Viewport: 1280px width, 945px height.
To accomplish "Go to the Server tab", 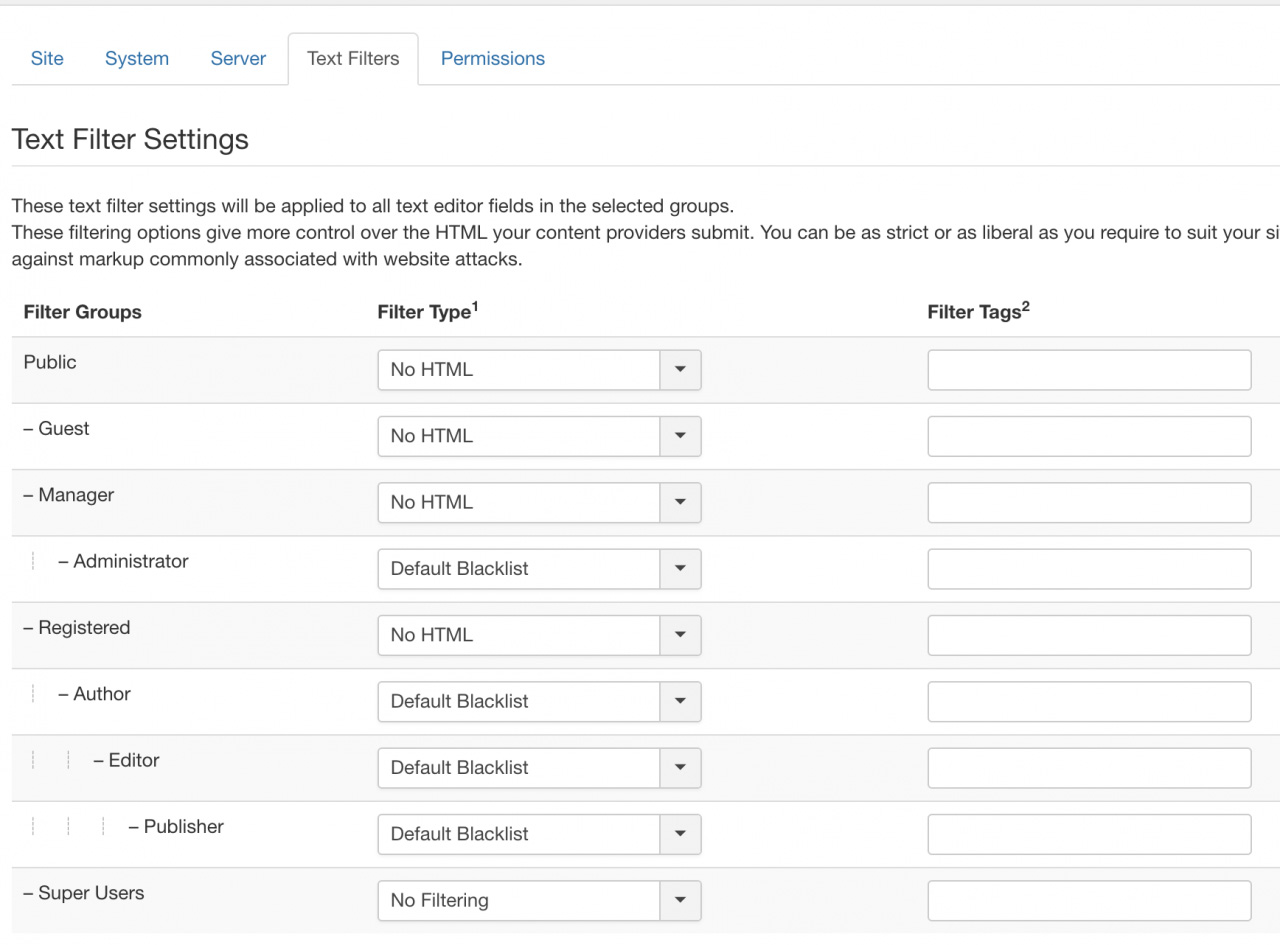I will pyautogui.click(x=238, y=59).
